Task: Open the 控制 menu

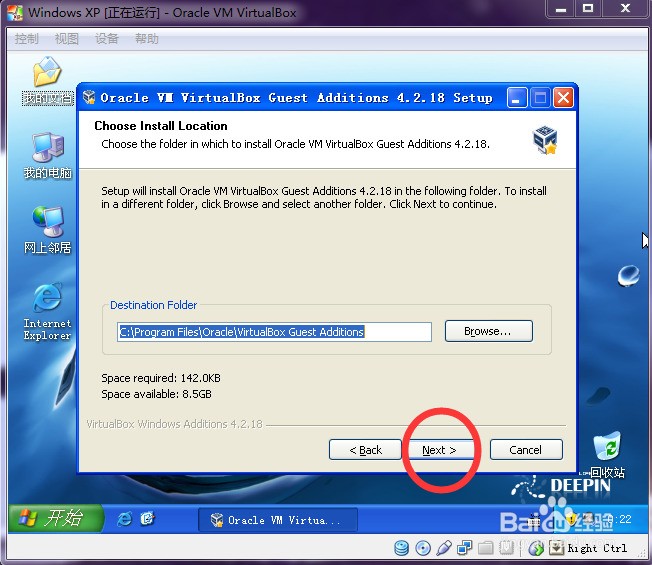Action: [27, 39]
